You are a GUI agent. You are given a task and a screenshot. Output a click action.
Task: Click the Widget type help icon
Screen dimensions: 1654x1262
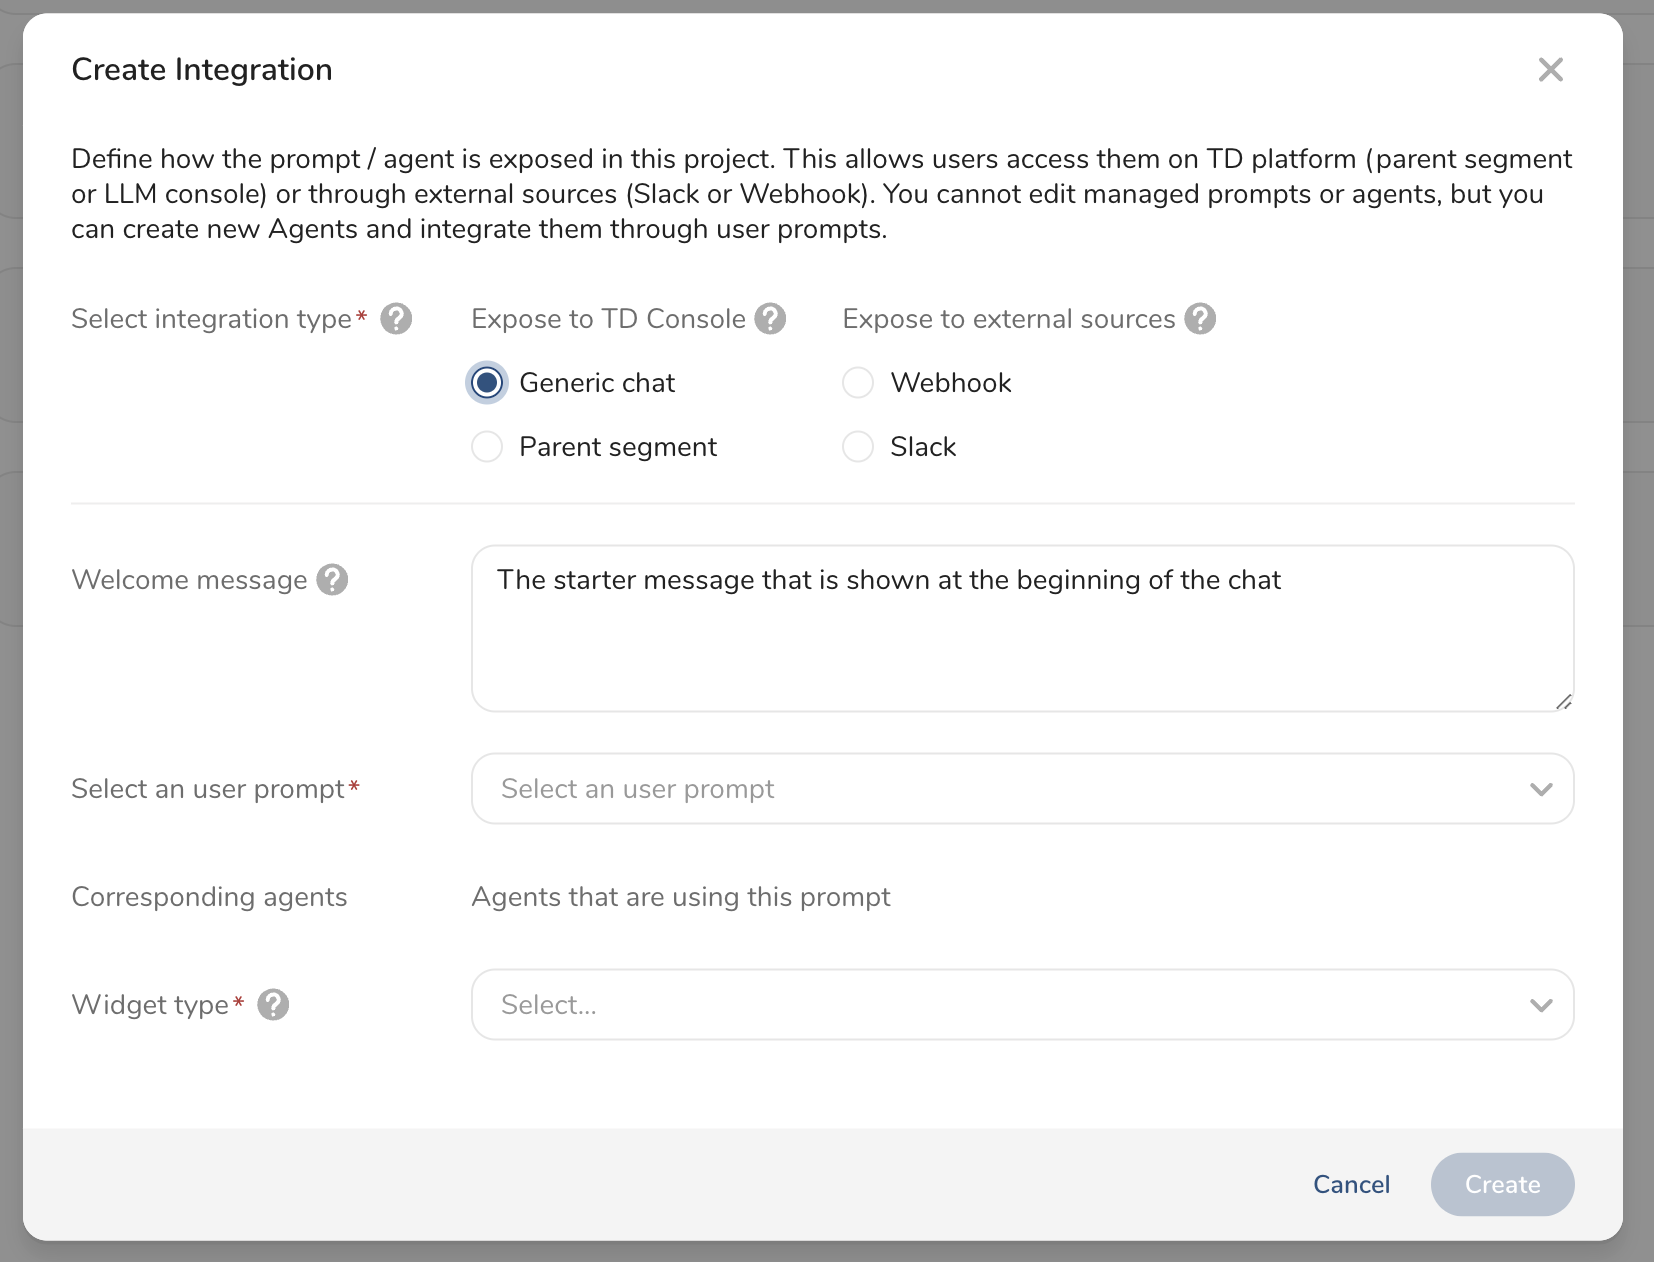[273, 1005]
